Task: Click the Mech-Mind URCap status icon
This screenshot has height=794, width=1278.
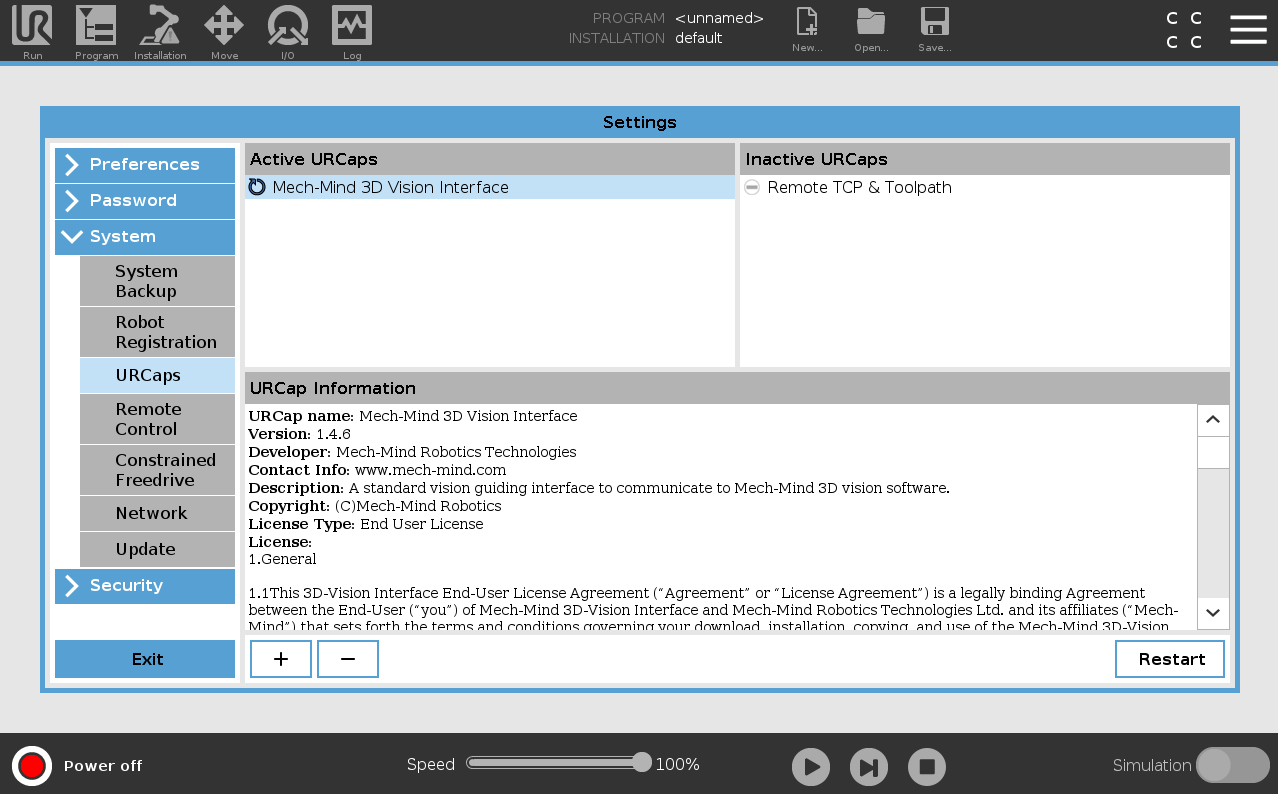Action: [x=257, y=187]
